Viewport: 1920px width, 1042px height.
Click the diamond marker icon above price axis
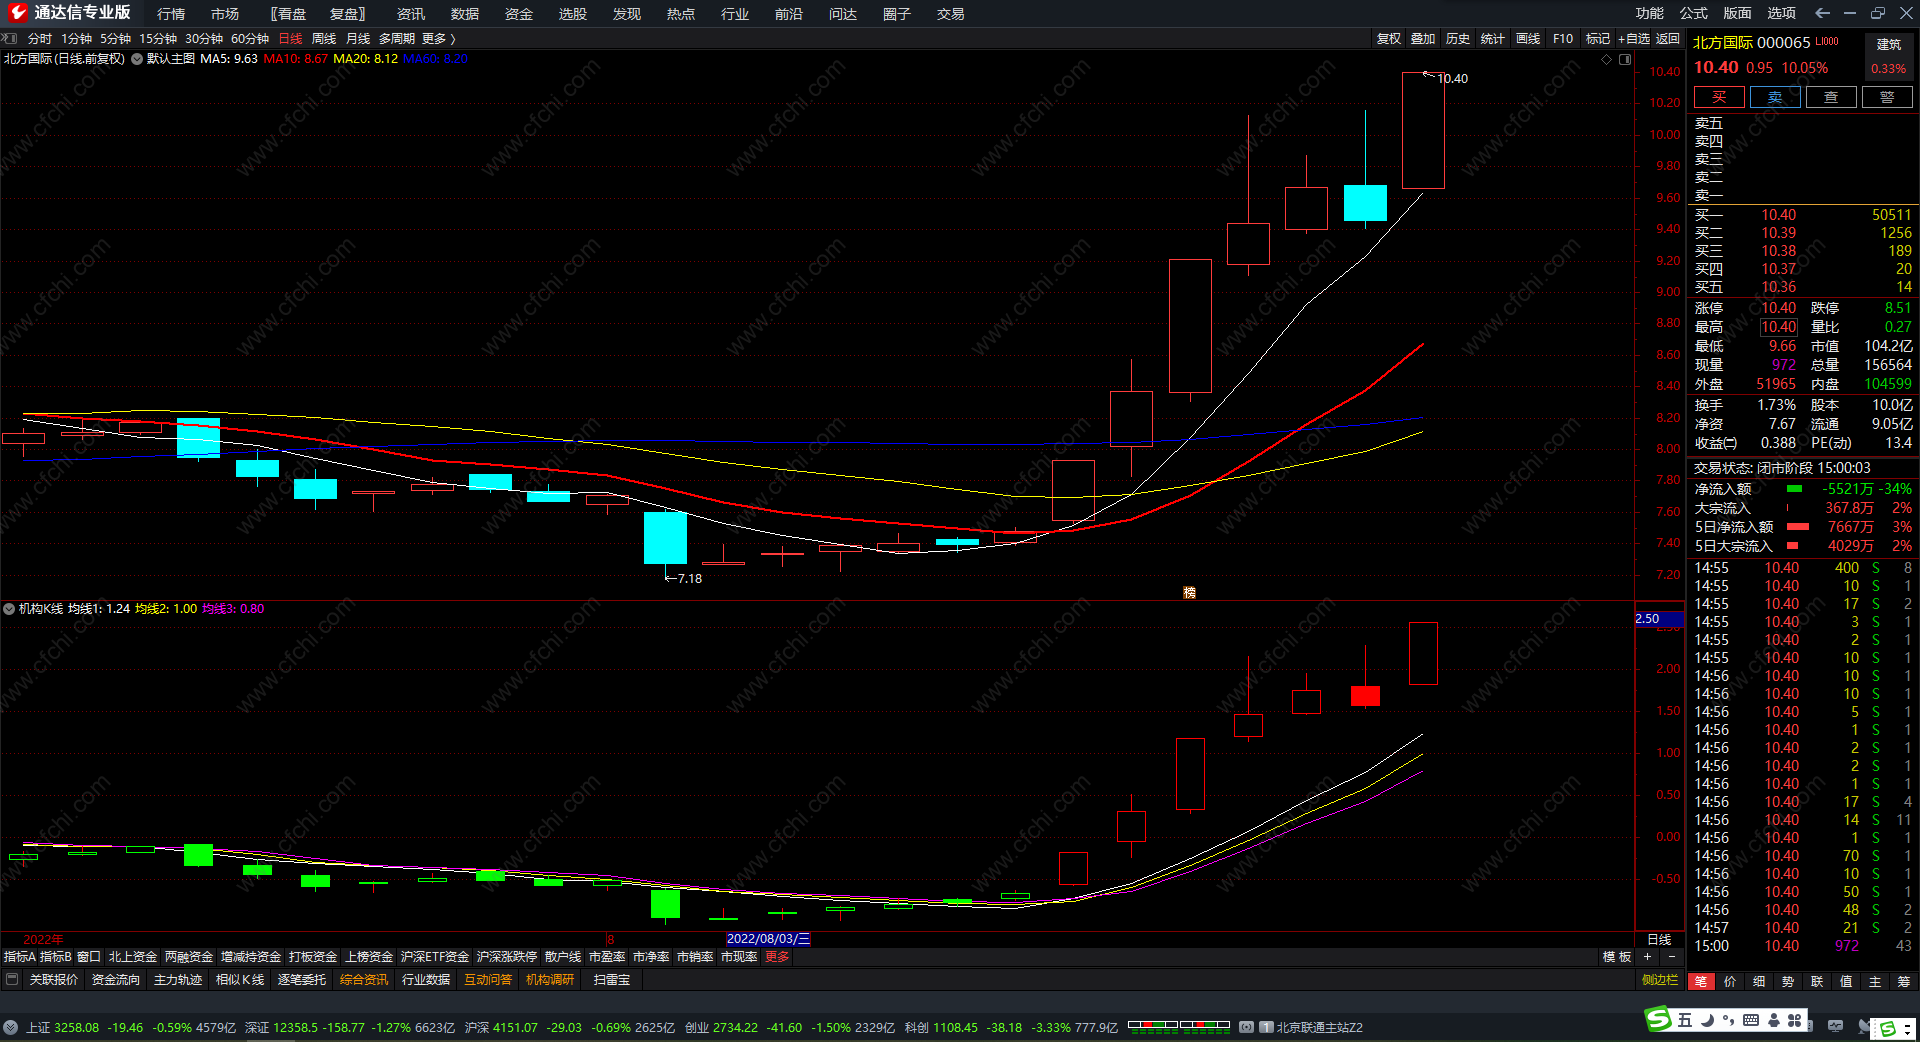click(1607, 59)
